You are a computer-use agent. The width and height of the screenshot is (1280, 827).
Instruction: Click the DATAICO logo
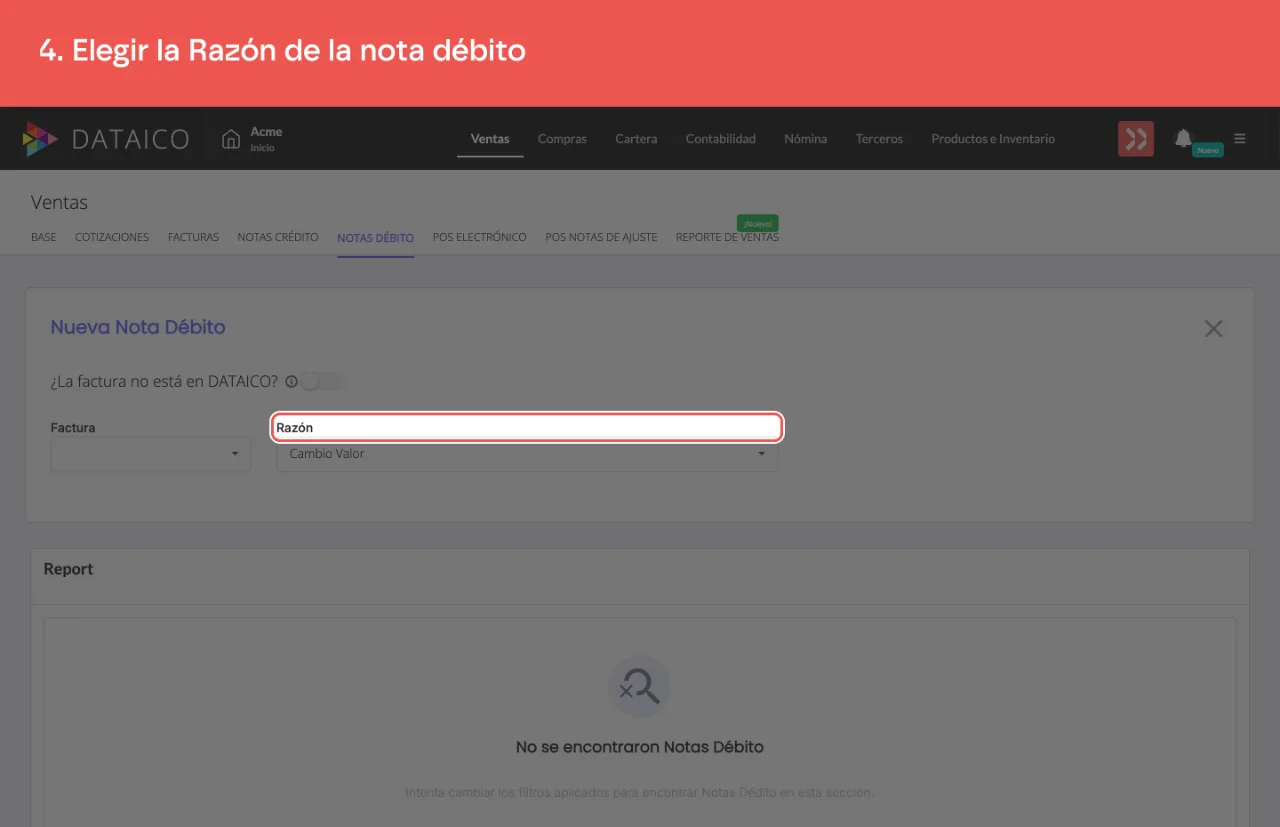[x=105, y=139]
